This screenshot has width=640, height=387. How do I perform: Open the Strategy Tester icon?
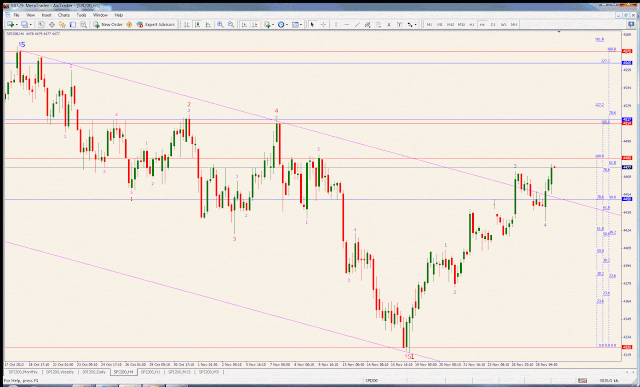tap(83, 24)
